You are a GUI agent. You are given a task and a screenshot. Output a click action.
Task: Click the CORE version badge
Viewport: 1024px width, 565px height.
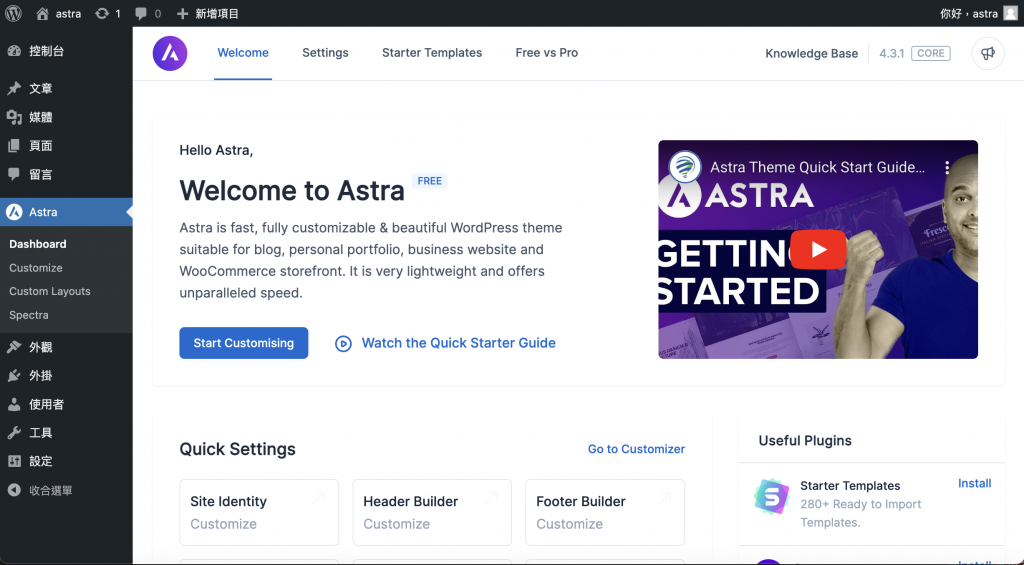click(x=931, y=54)
